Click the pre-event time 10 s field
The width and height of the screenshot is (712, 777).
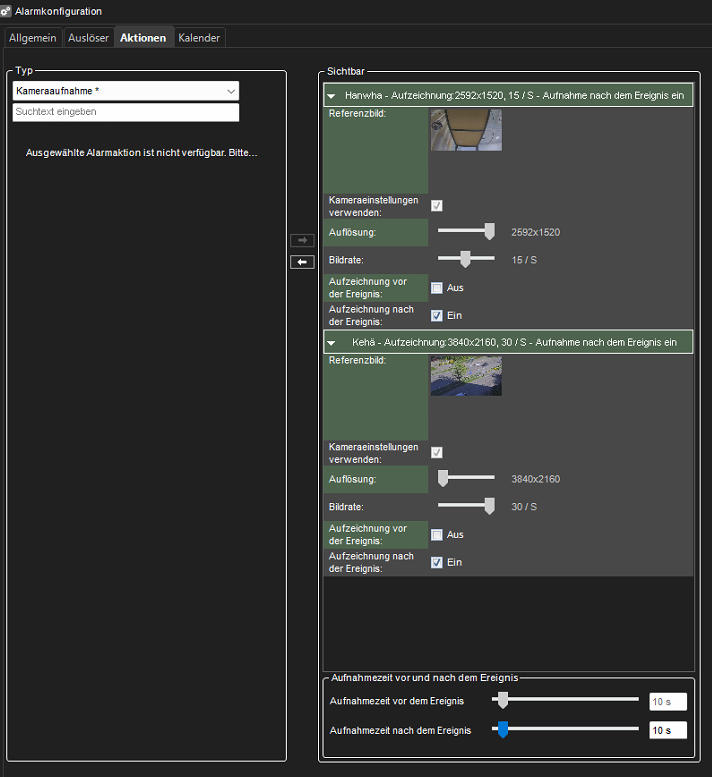[668, 702]
